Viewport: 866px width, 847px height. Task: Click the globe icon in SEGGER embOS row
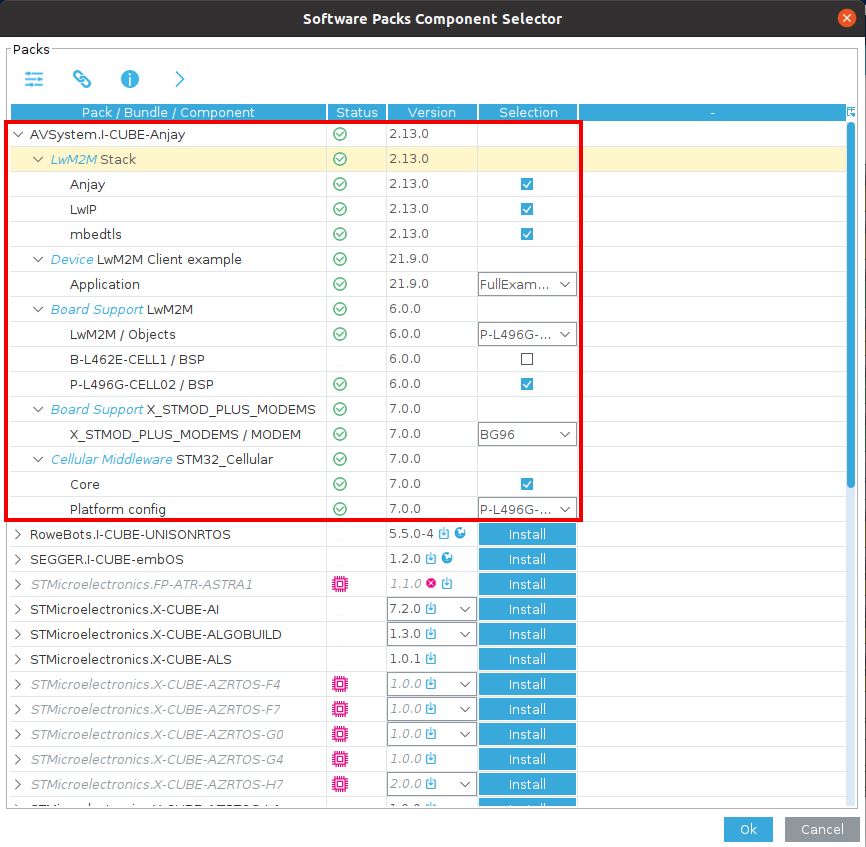click(x=447, y=558)
